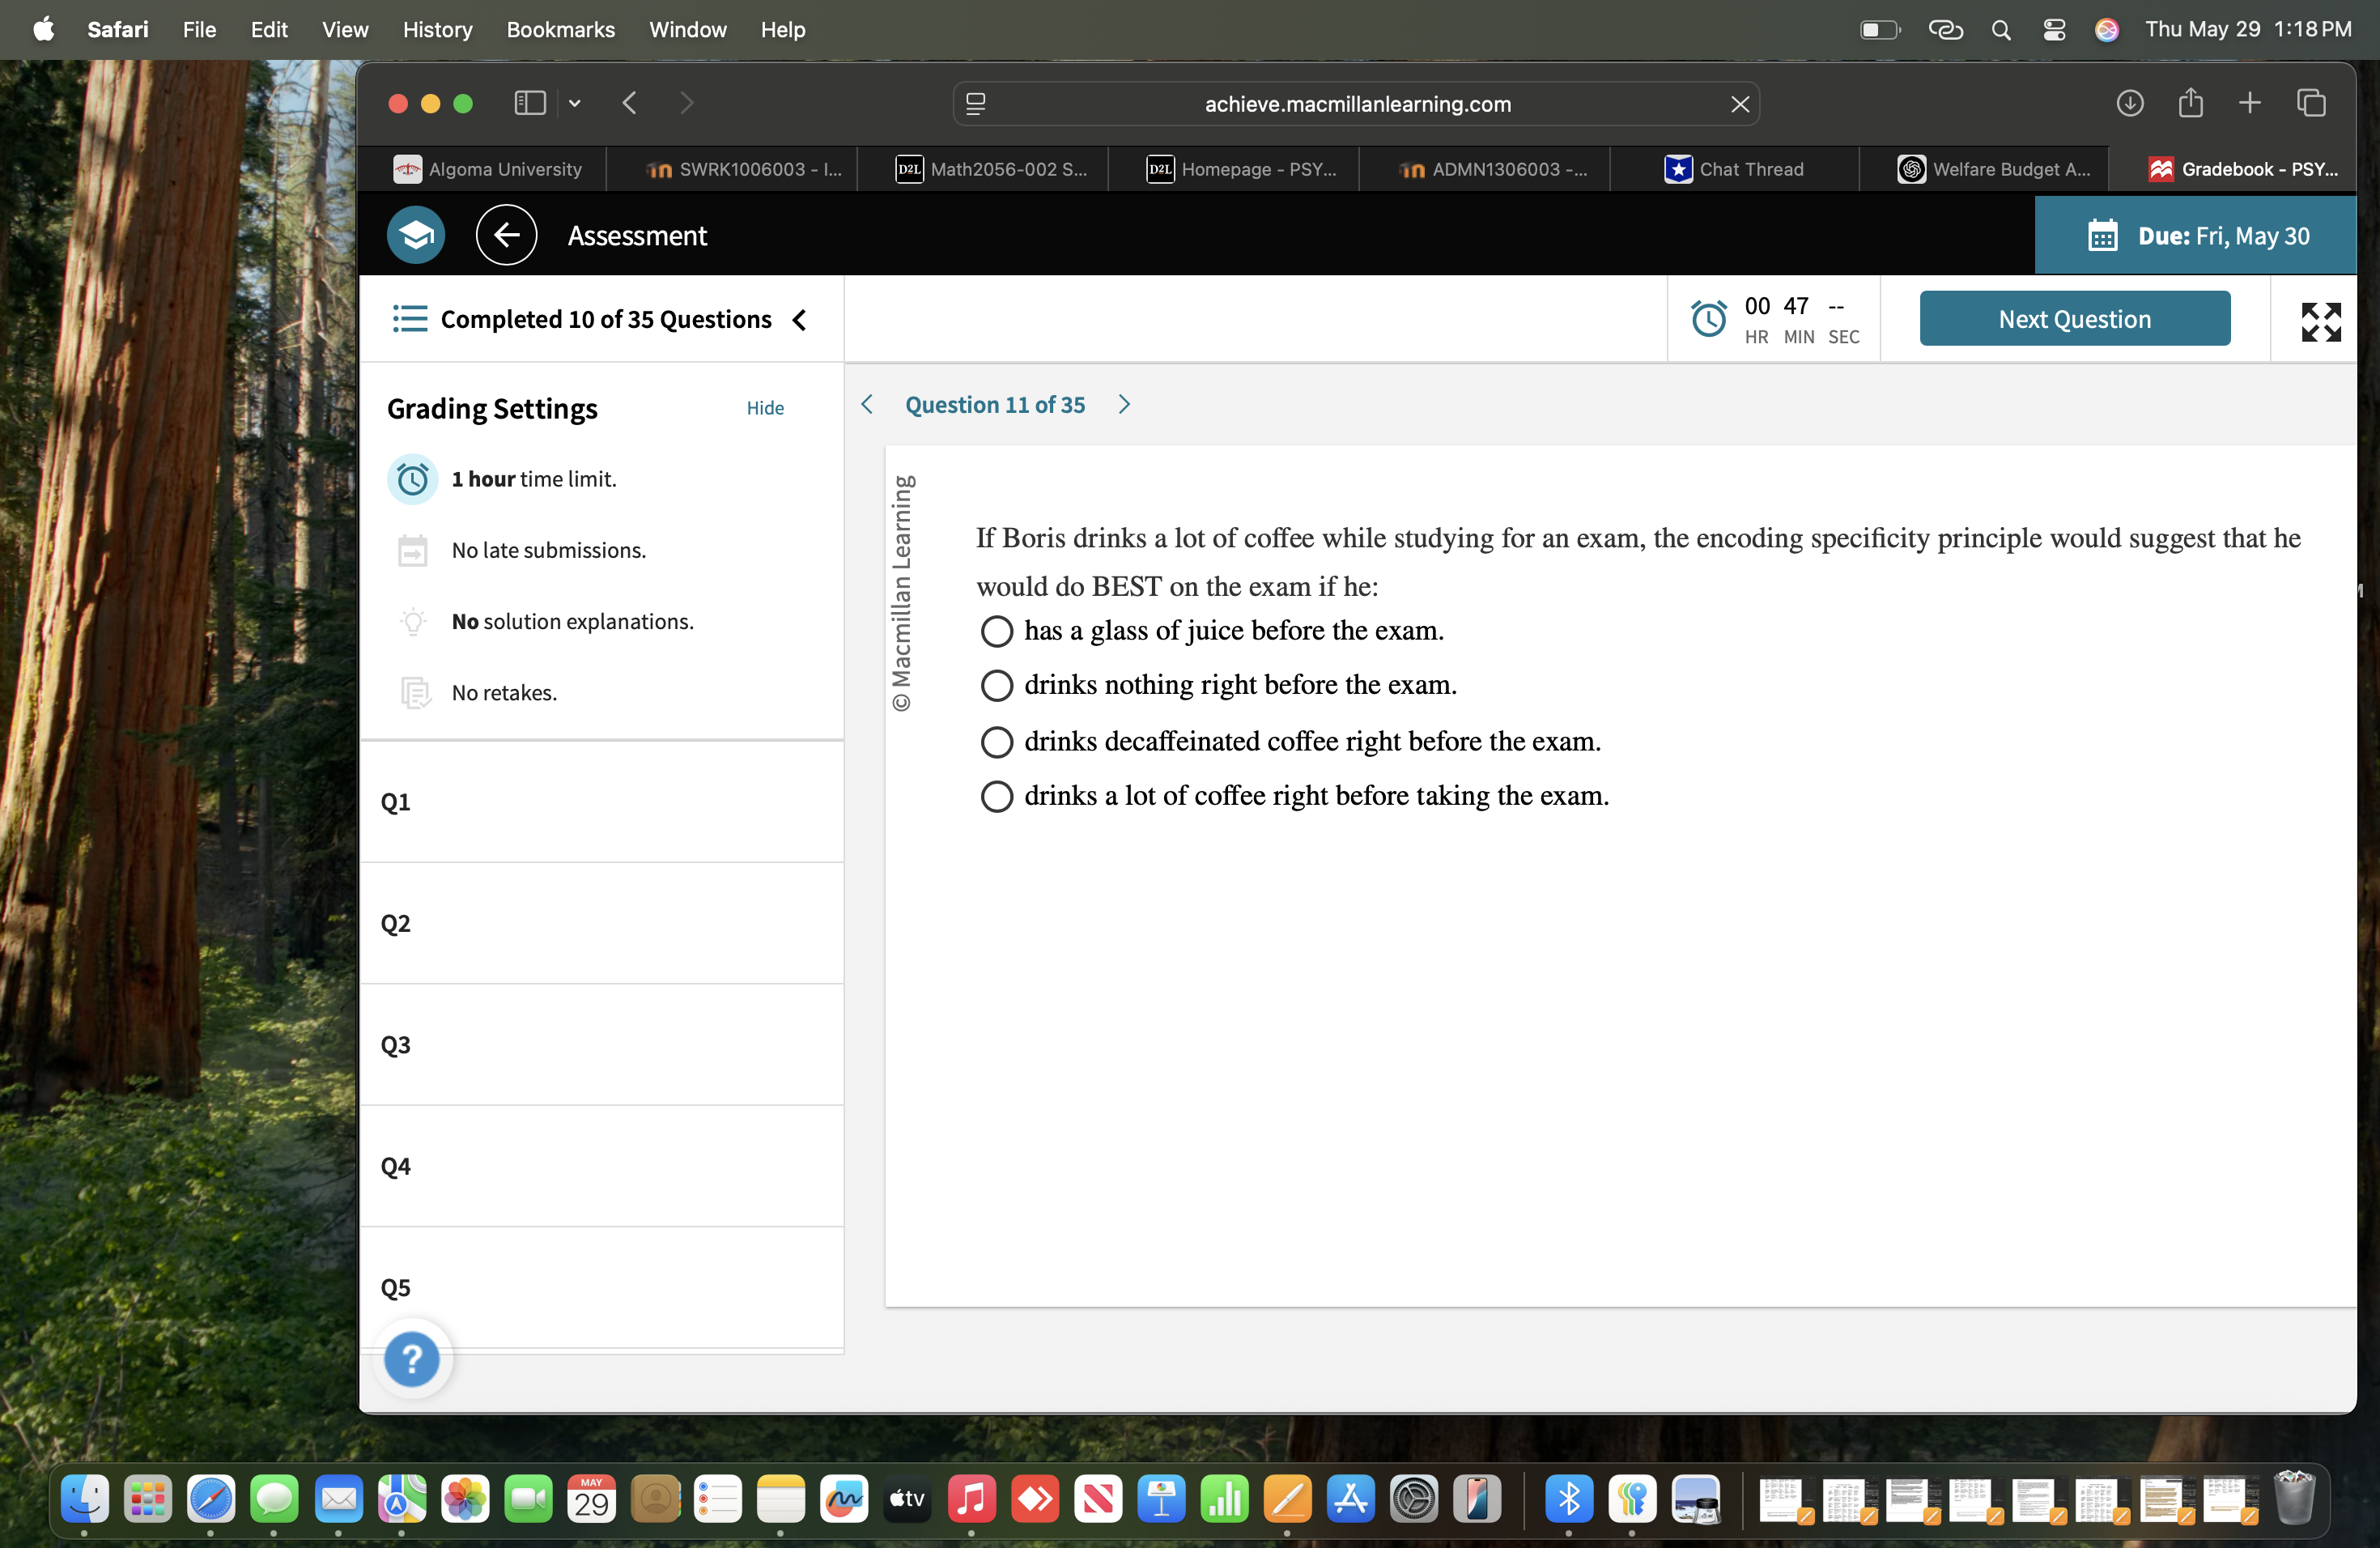Select "drinks decaffeinated coffee right before the exam"
The width and height of the screenshot is (2380, 1548).
coord(996,741)
